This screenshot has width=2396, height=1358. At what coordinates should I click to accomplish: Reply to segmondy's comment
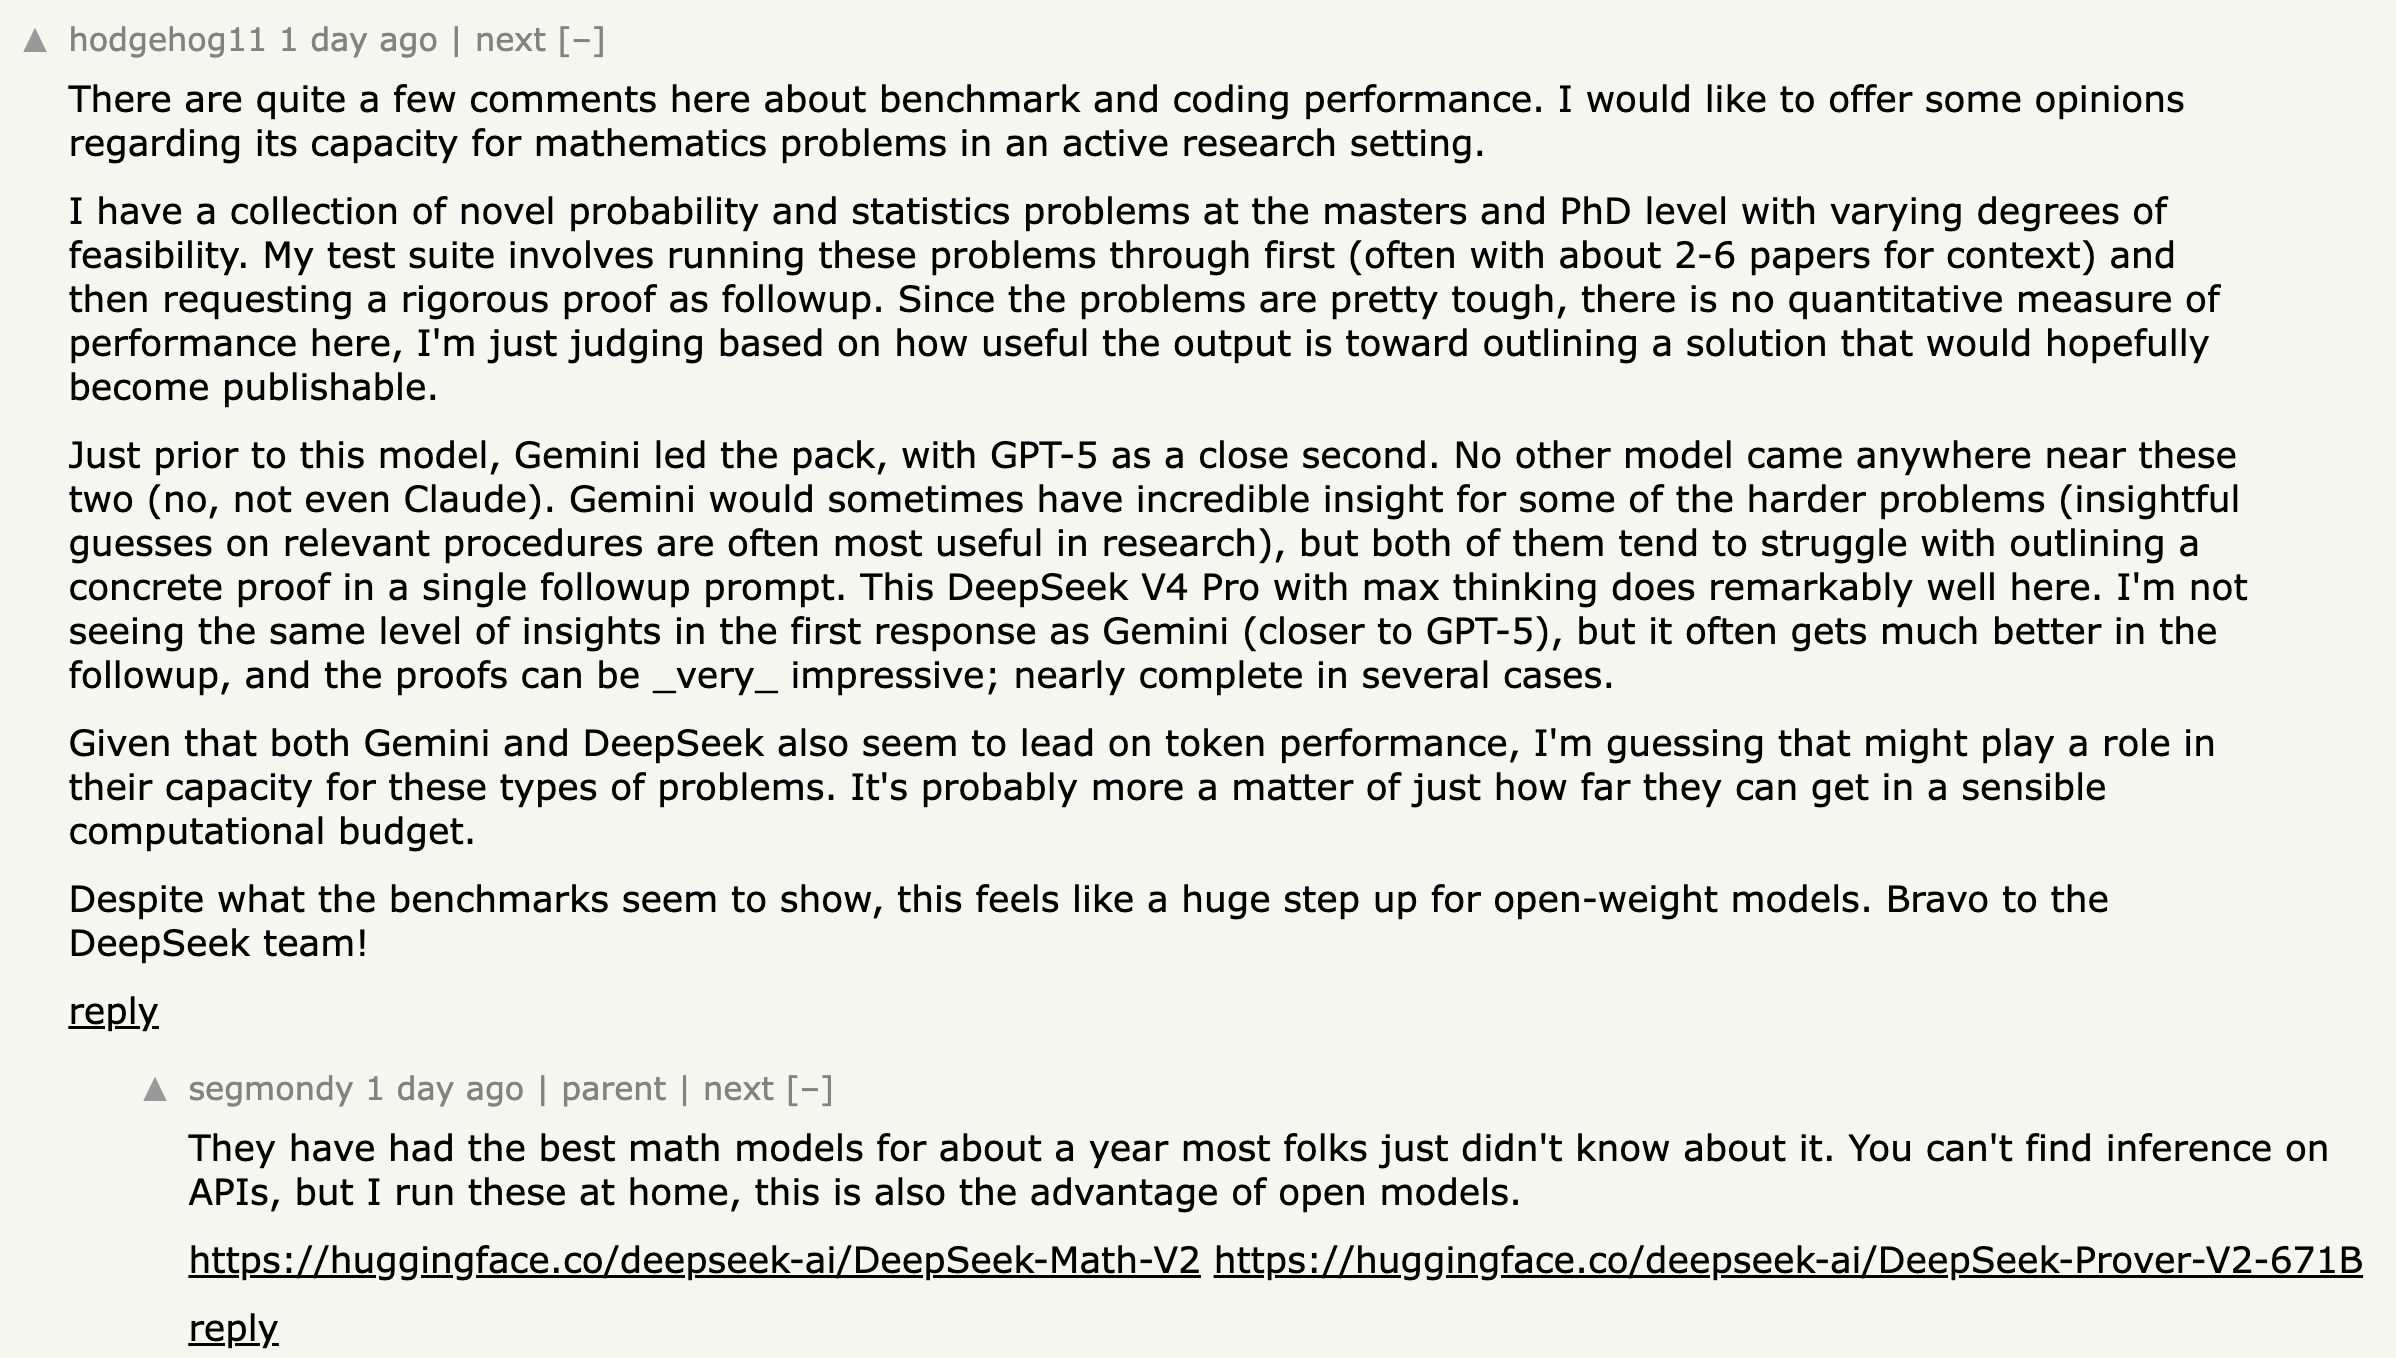pyautogui.click(x=233, y=1329)
